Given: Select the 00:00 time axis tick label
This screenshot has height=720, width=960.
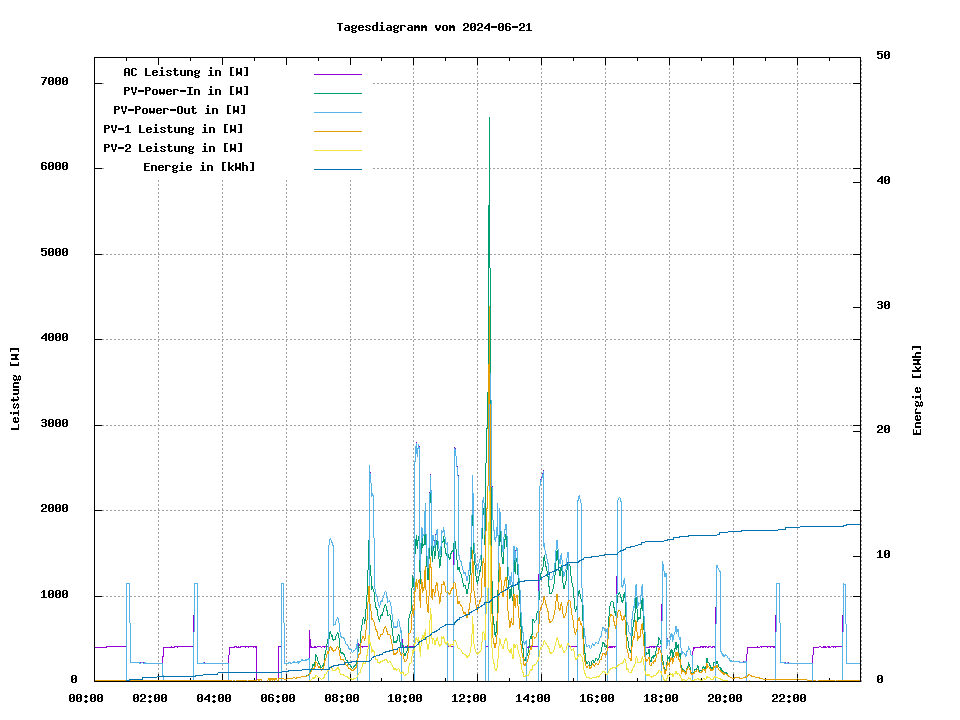Looking at the screenshot, I should click(x=86, y=698).
